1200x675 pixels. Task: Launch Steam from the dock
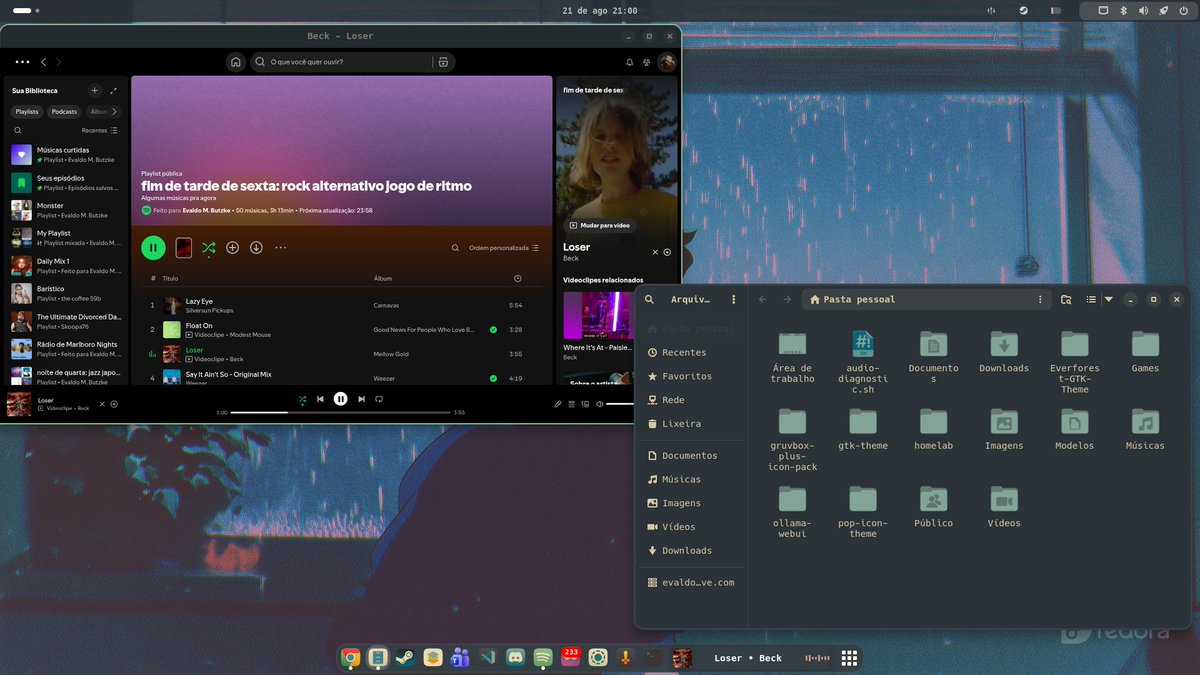click(405, 658)
